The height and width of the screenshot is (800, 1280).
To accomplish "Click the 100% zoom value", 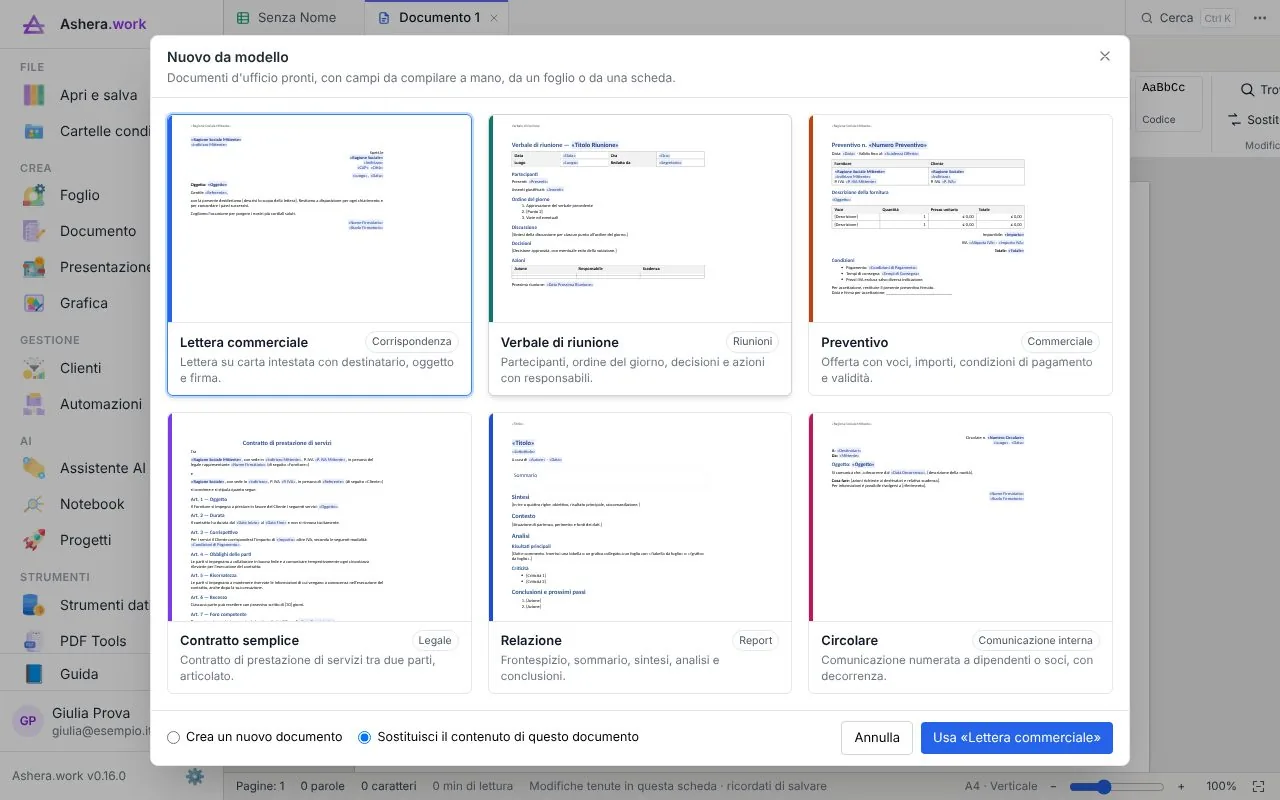I will coord(1221,787).
